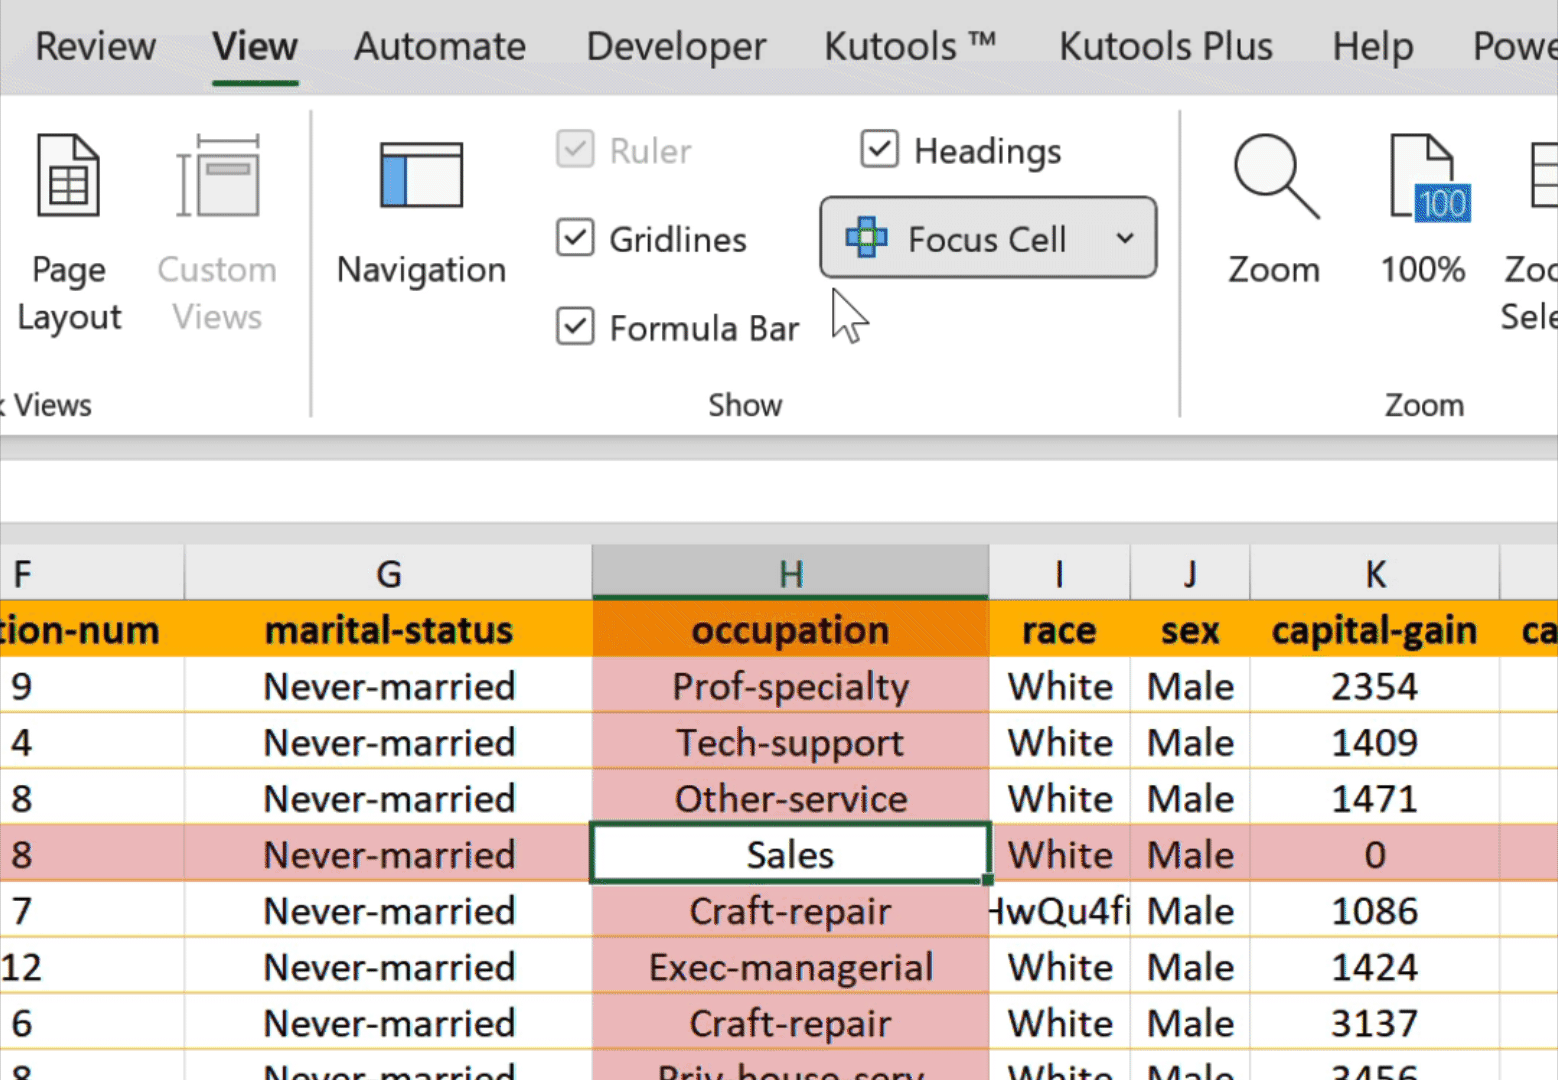1558x1080 pixels.
Task: Click the sex header cell
Action: pyautogui.click(x=1190, y=630)
